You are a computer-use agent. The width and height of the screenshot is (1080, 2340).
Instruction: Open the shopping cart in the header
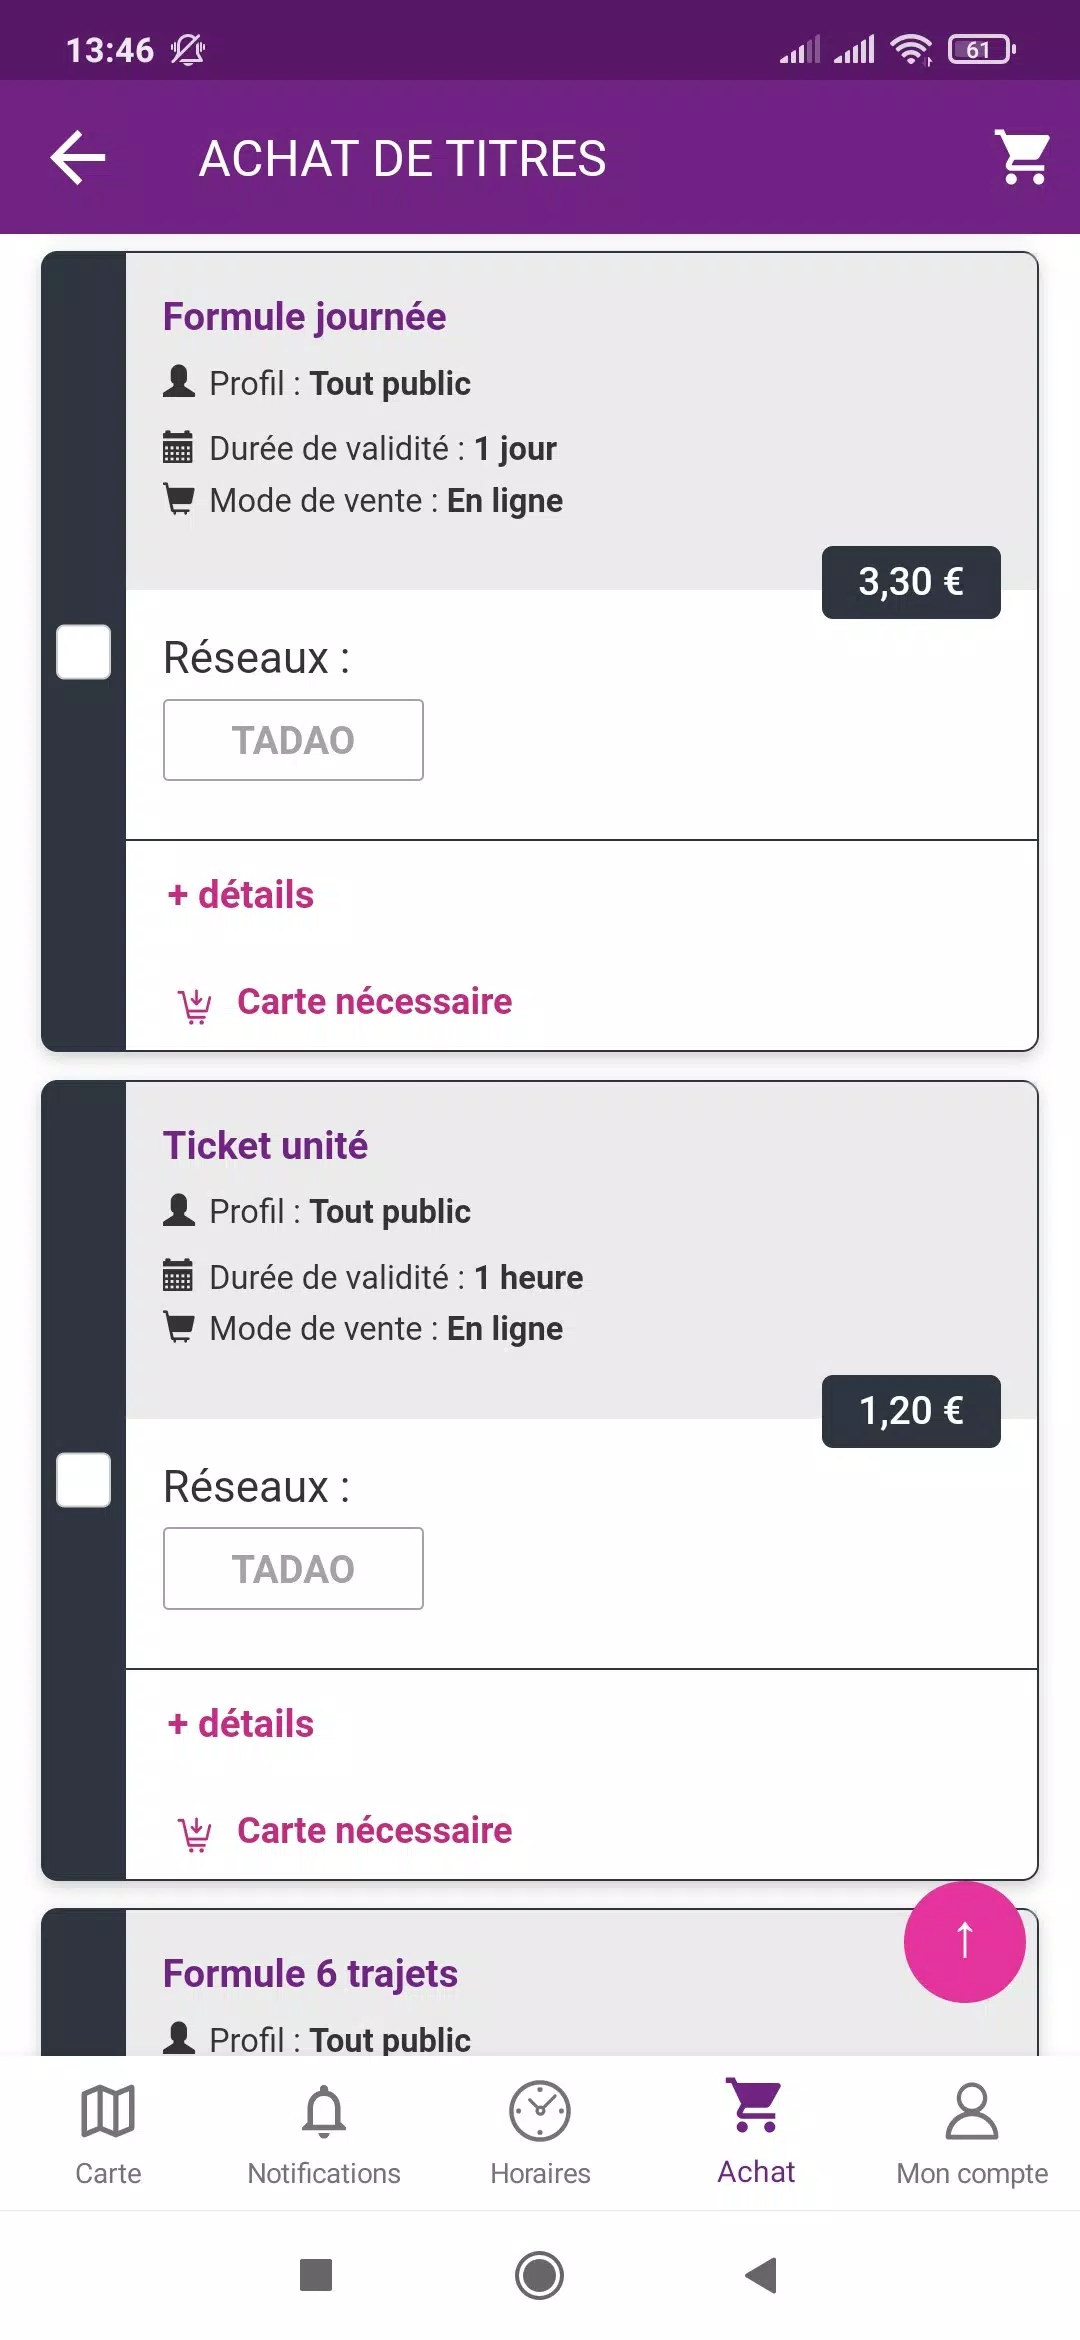click(1021, 157)
